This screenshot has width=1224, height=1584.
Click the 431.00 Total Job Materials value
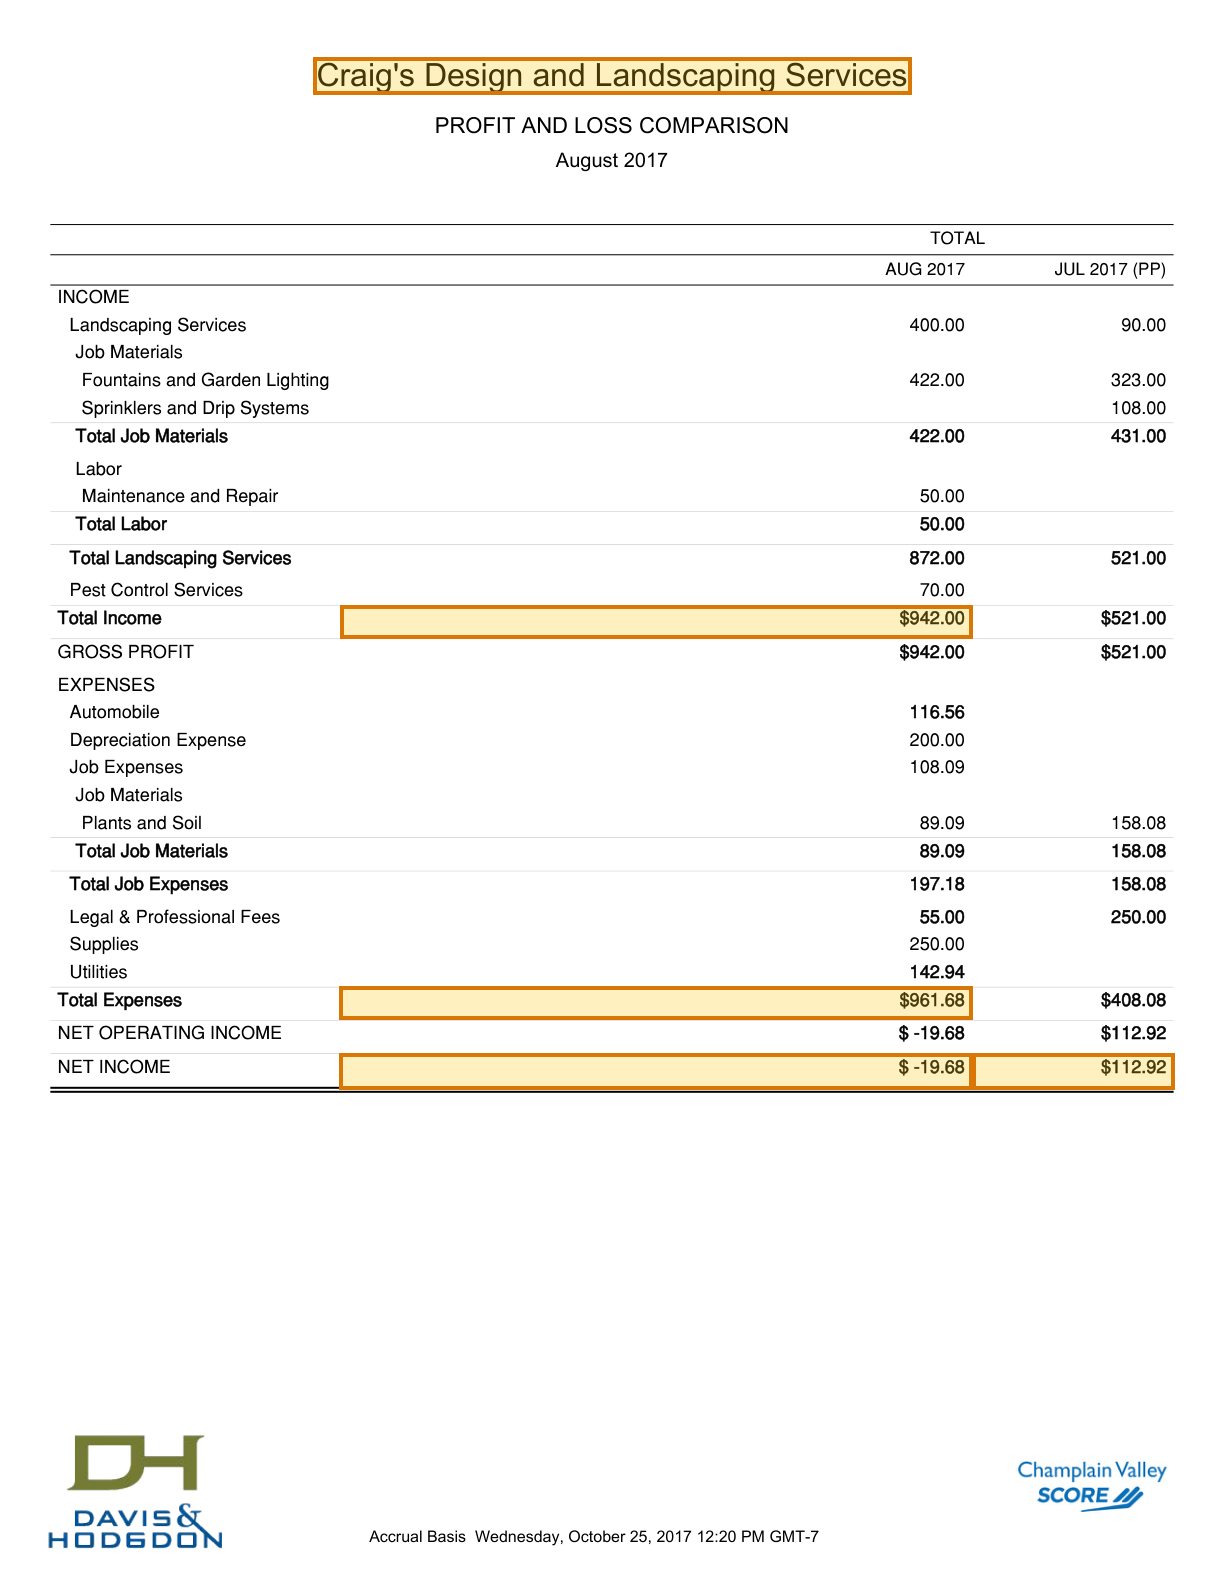pyautogui.click(x=1138, y=436)
